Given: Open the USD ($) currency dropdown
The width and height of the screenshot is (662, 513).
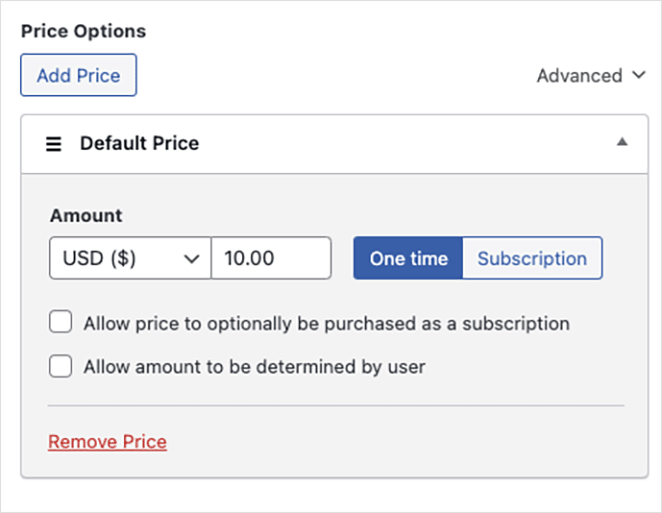Looking at the screenshot, I should (x=130, y=258).
